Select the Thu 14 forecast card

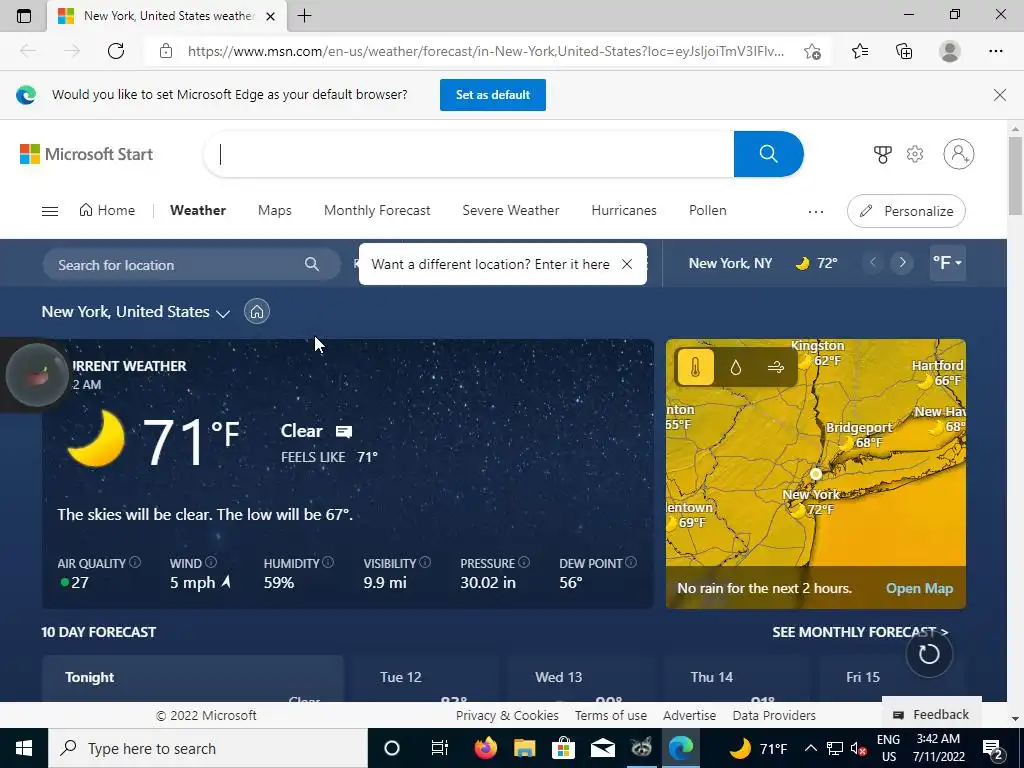point(735,679)
